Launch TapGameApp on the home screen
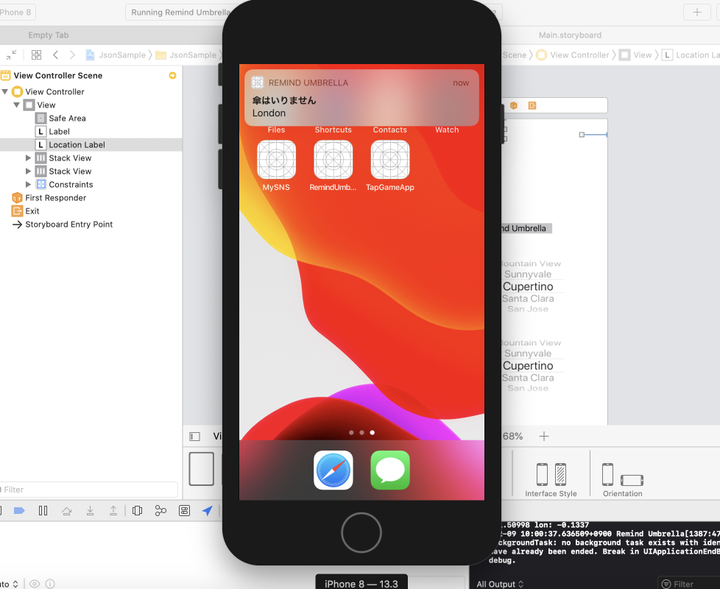 point(390,159)
